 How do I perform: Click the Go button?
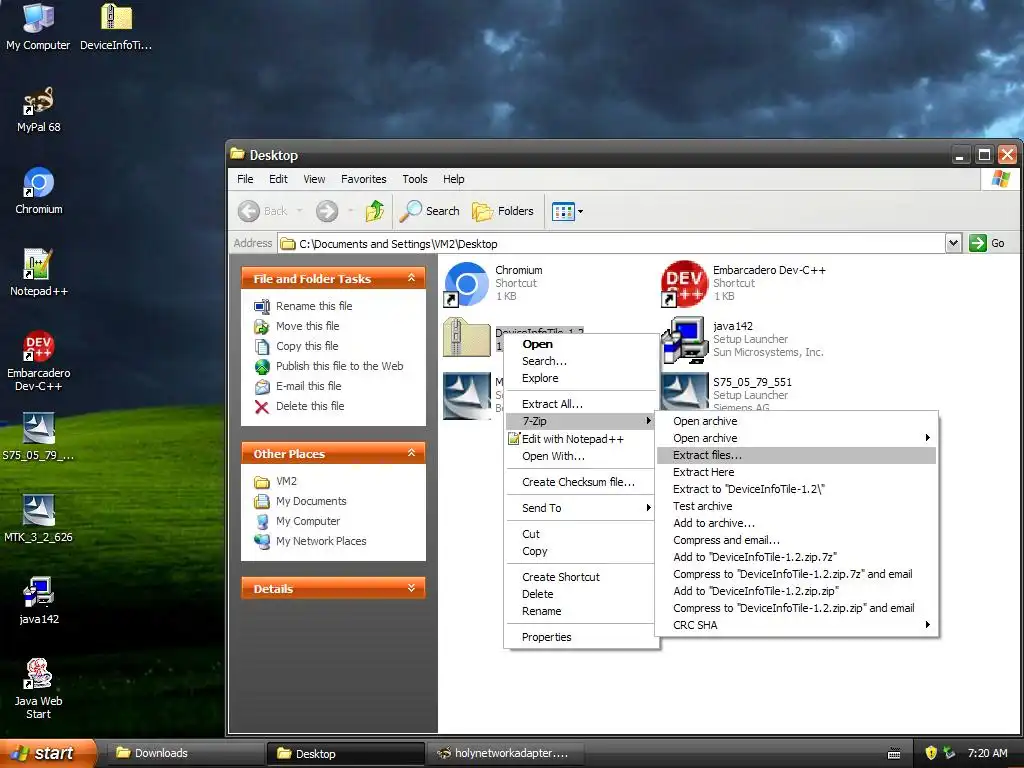(987, 243)
